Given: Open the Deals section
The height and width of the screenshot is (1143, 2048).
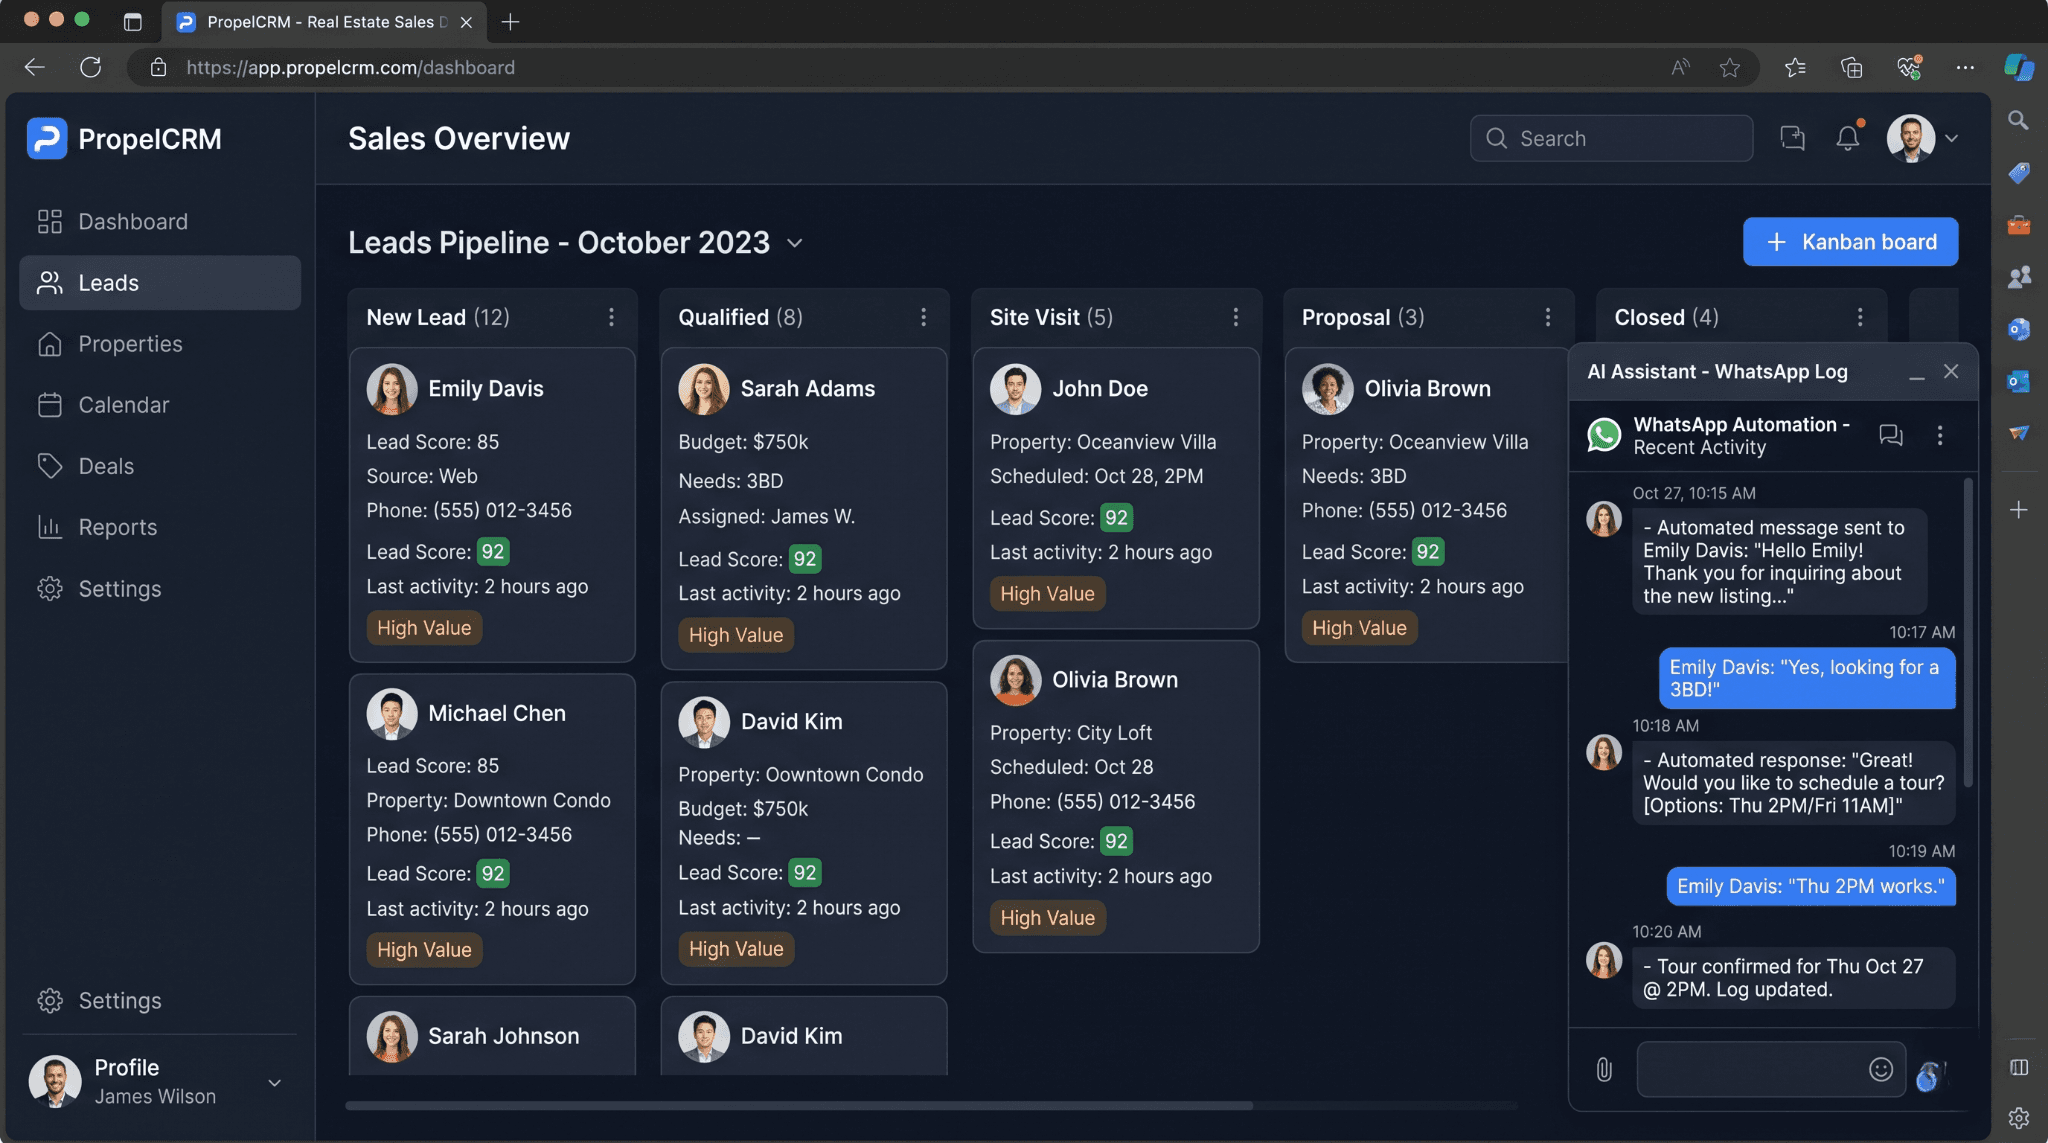Looking at the screenshot, I should tap(160, 466).
